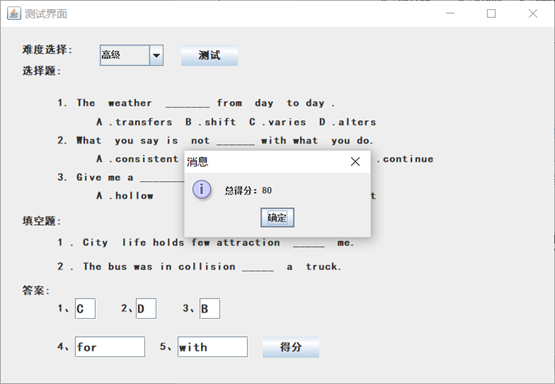Click question 1 text 'The weather'
The width and height of the screenshot is (555, 384).
(x=114, y=103)
